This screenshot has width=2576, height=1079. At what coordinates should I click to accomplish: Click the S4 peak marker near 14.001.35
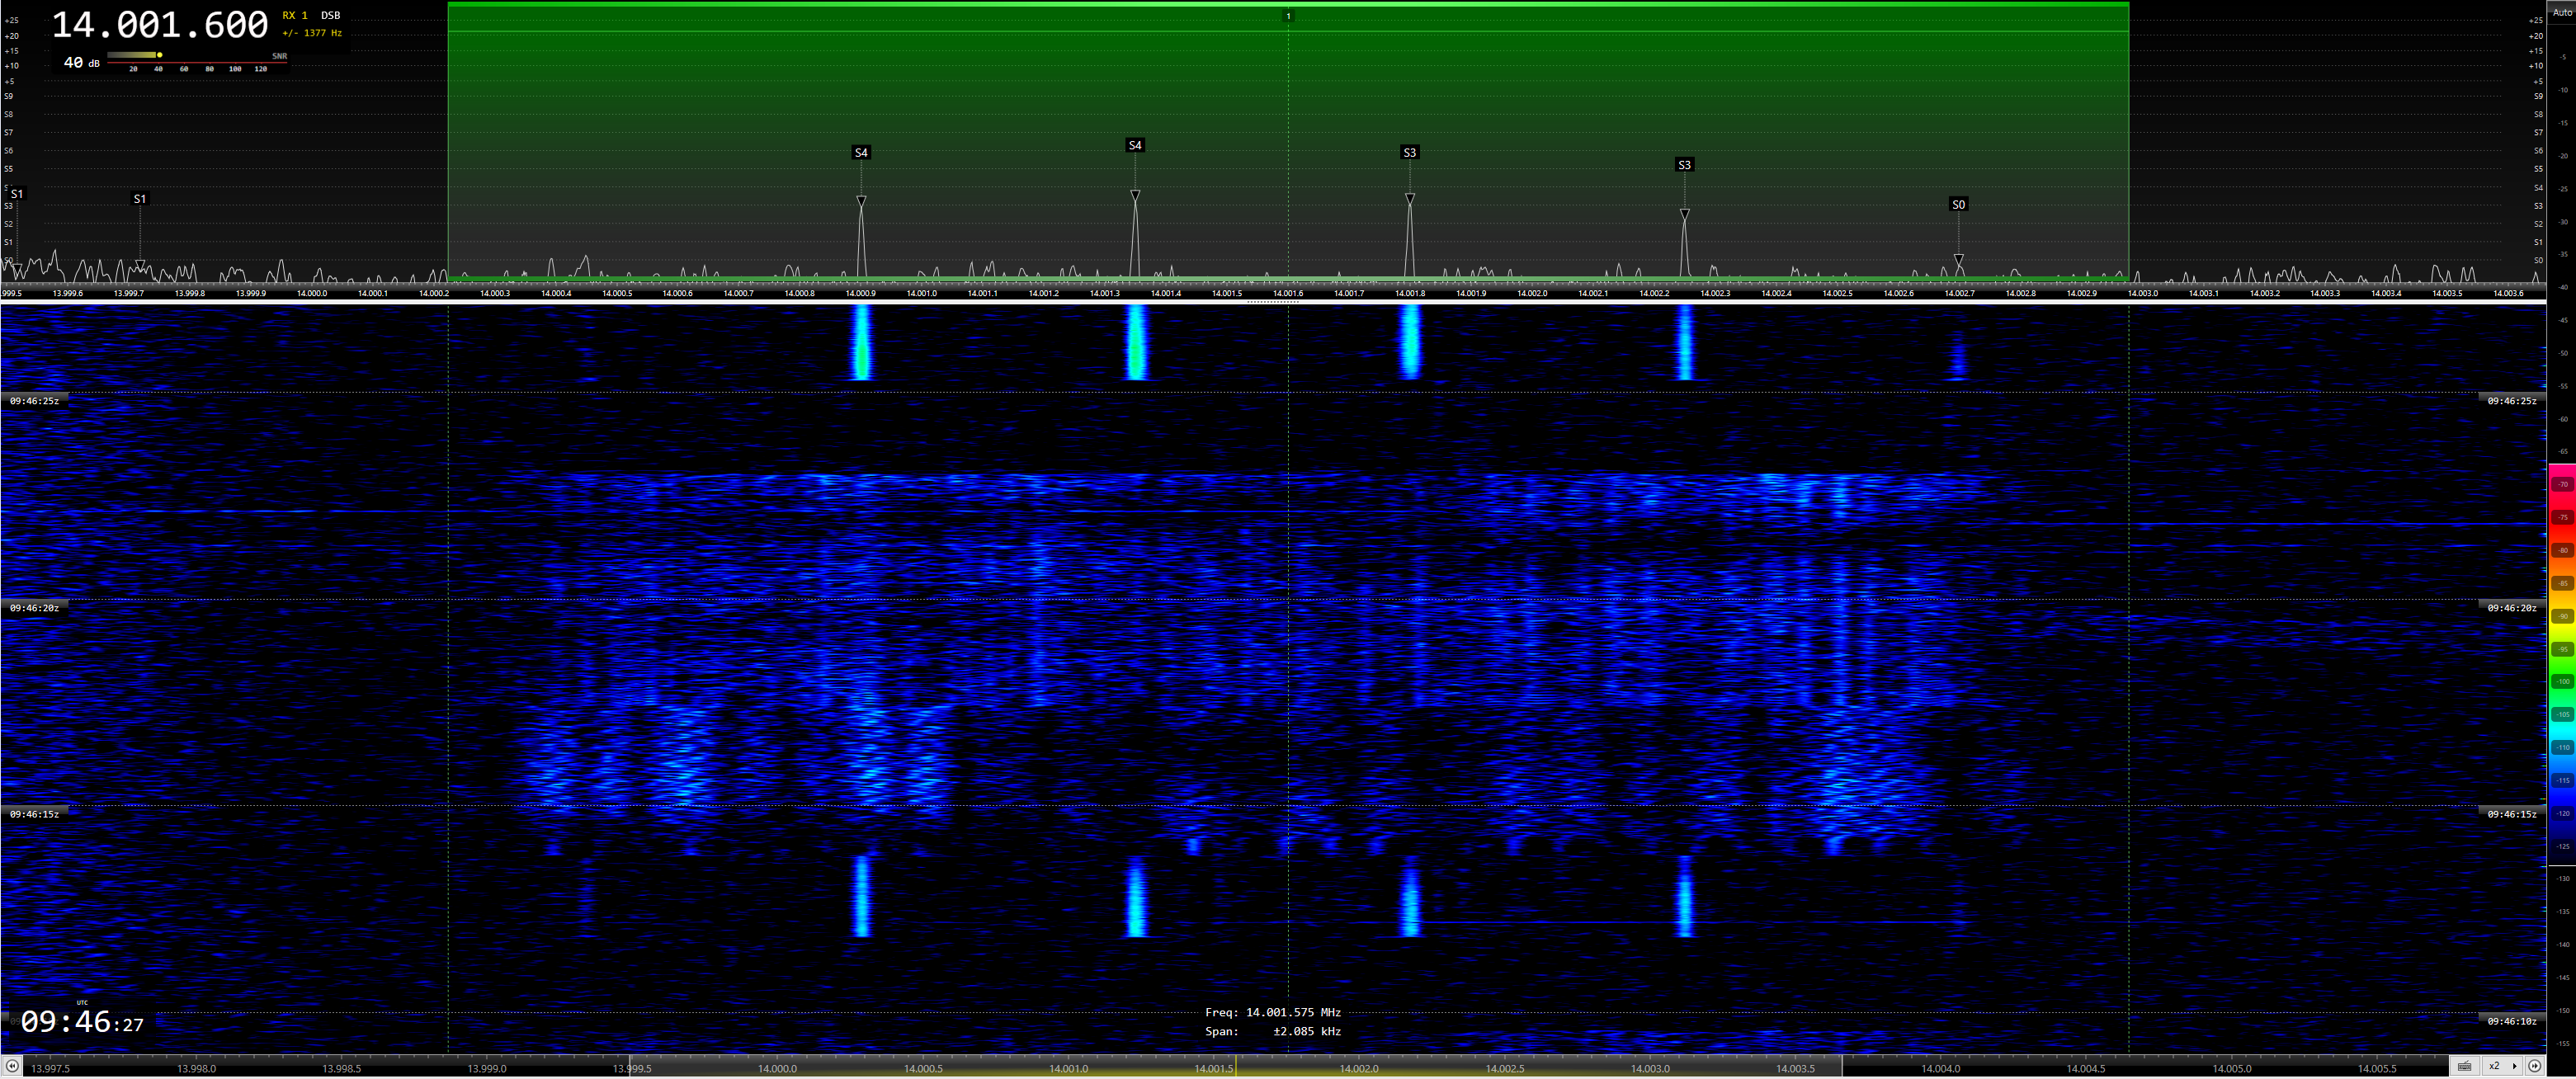pos(1134,146)
